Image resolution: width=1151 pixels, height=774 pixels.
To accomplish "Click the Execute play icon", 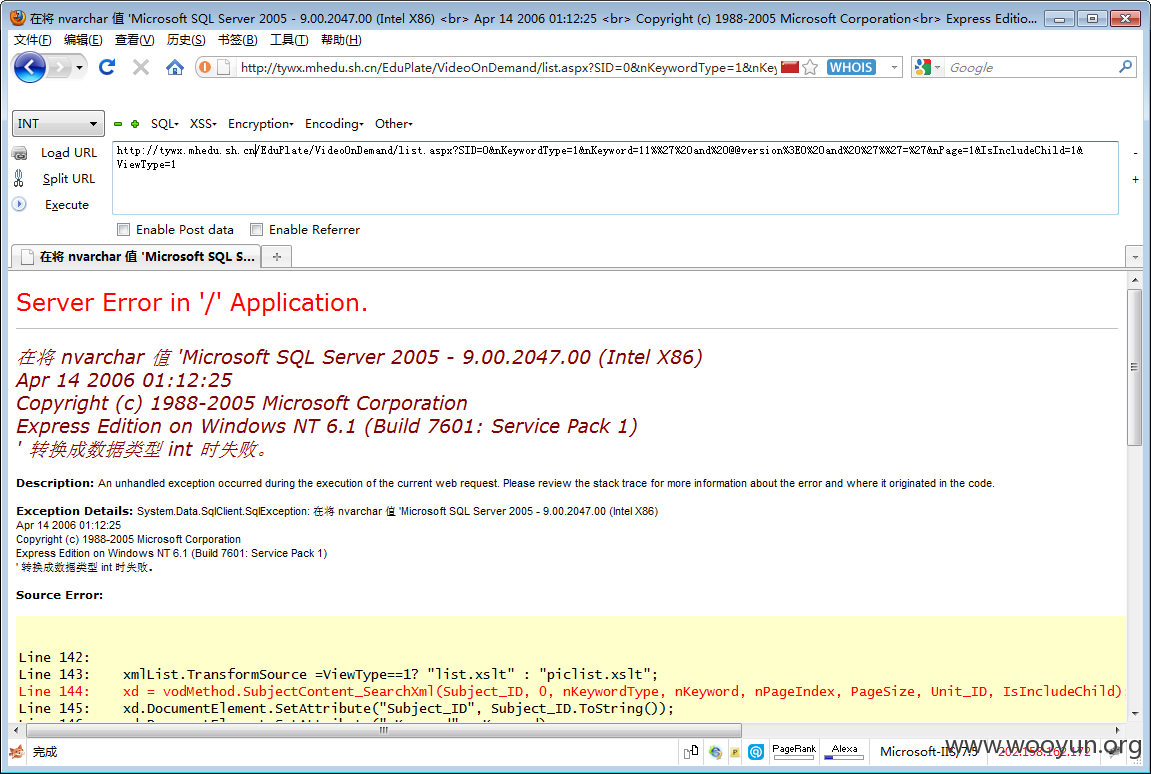I will pos(20,204).
